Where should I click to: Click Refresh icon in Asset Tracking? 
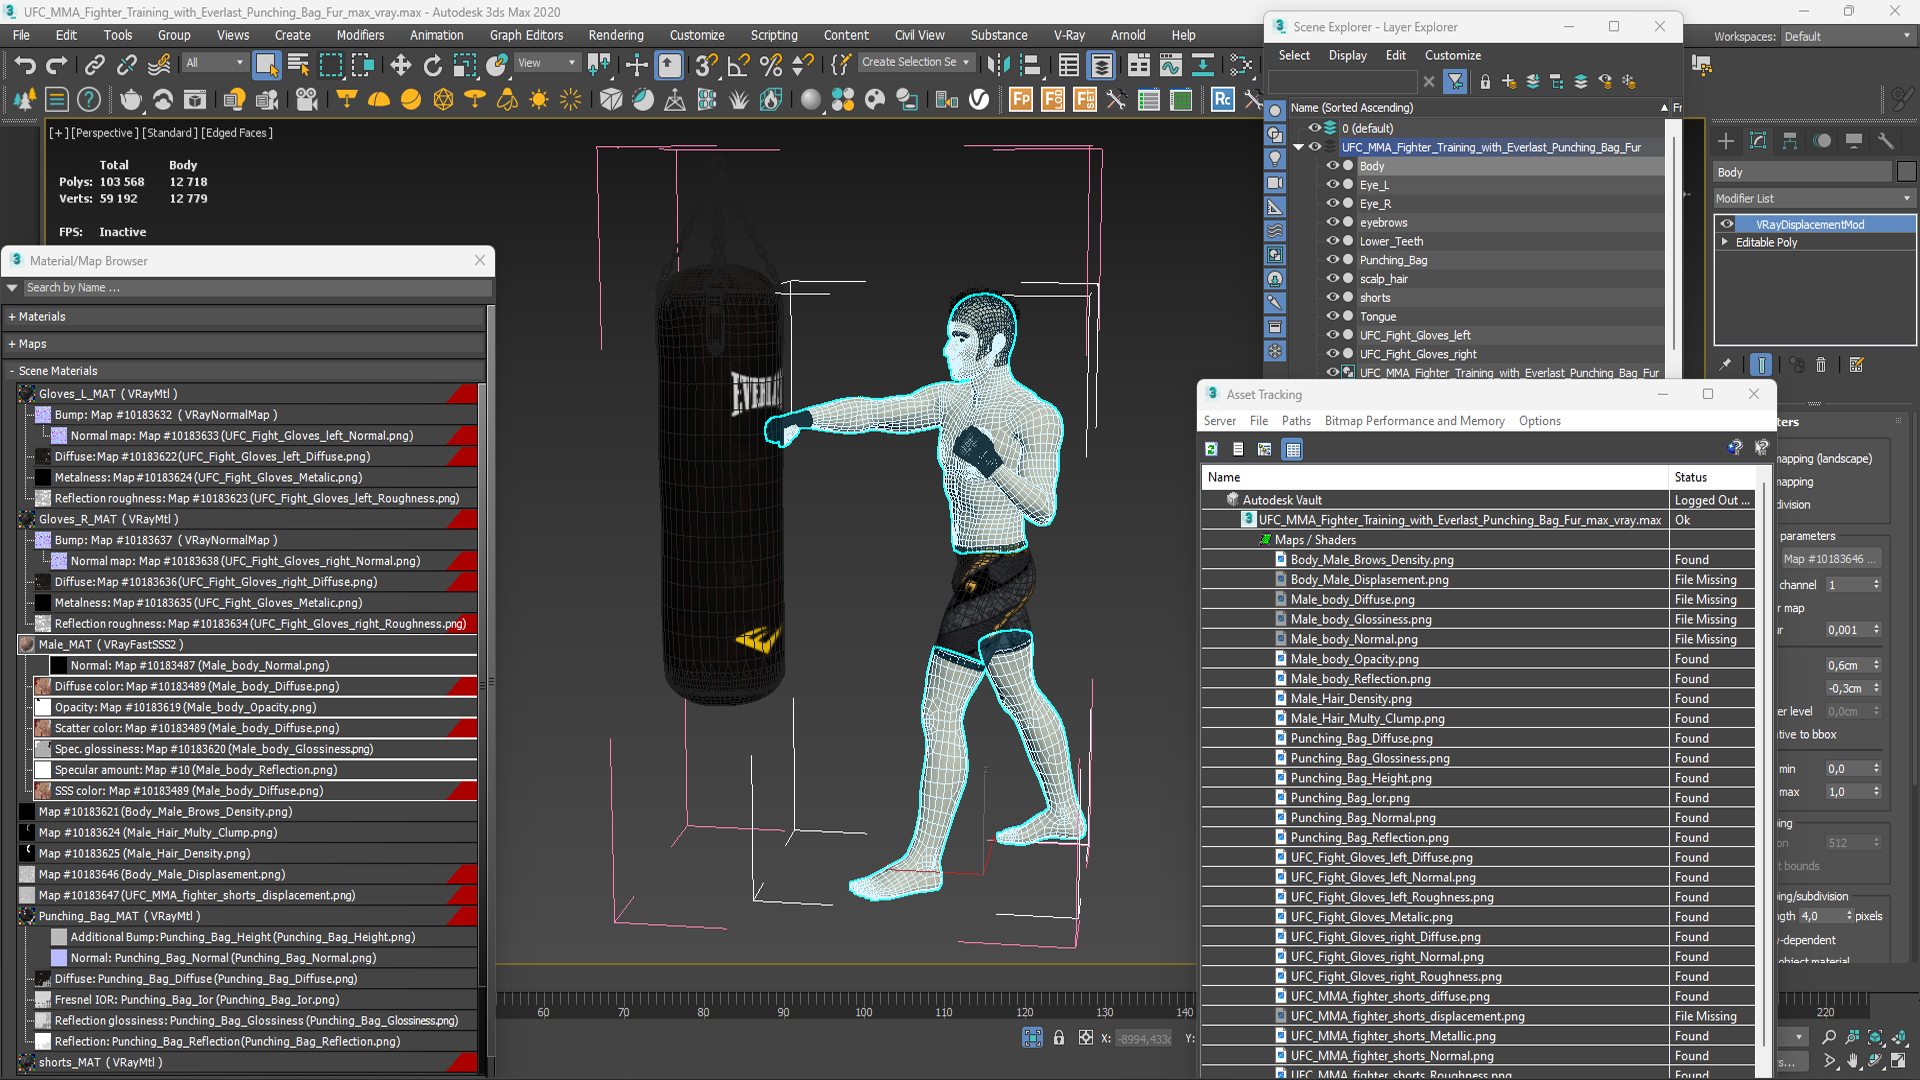[x=1211, y=449]
